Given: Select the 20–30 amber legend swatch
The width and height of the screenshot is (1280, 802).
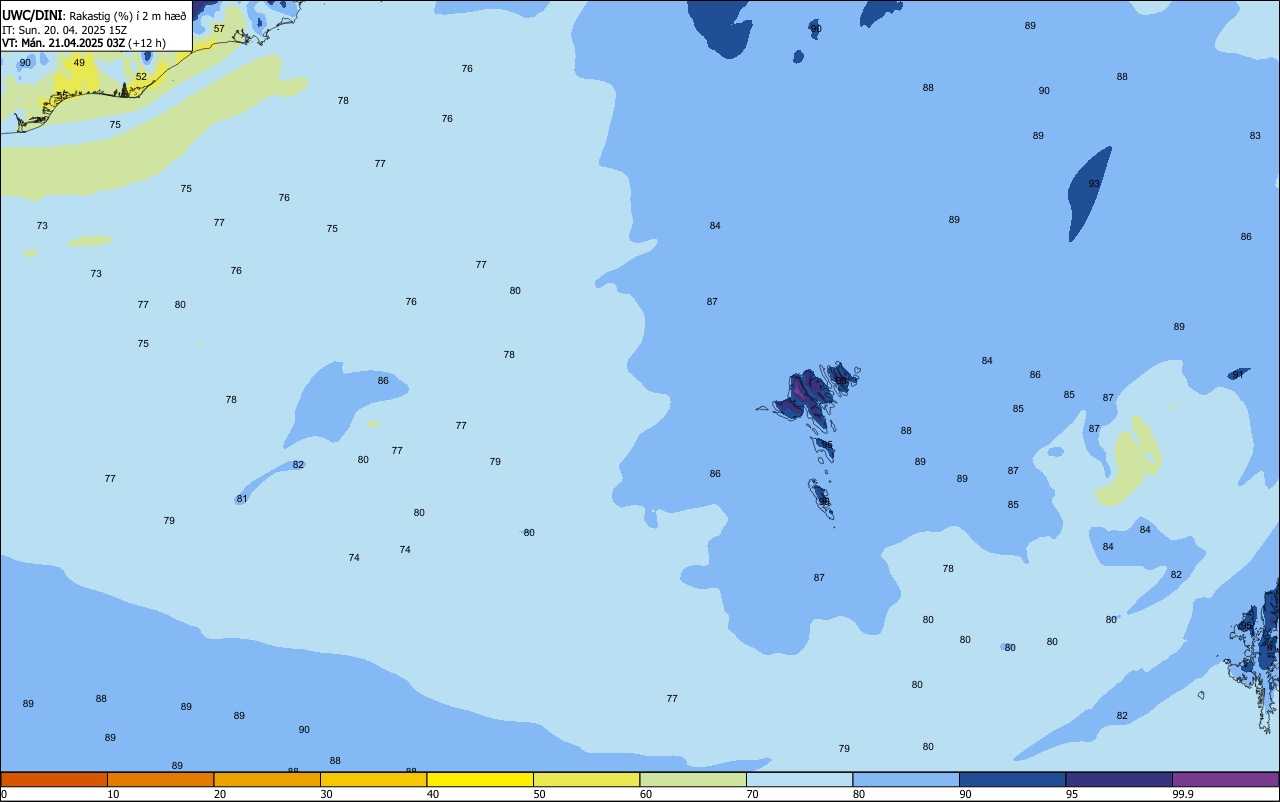Looking at the screenshot, I should click(267, 779).
